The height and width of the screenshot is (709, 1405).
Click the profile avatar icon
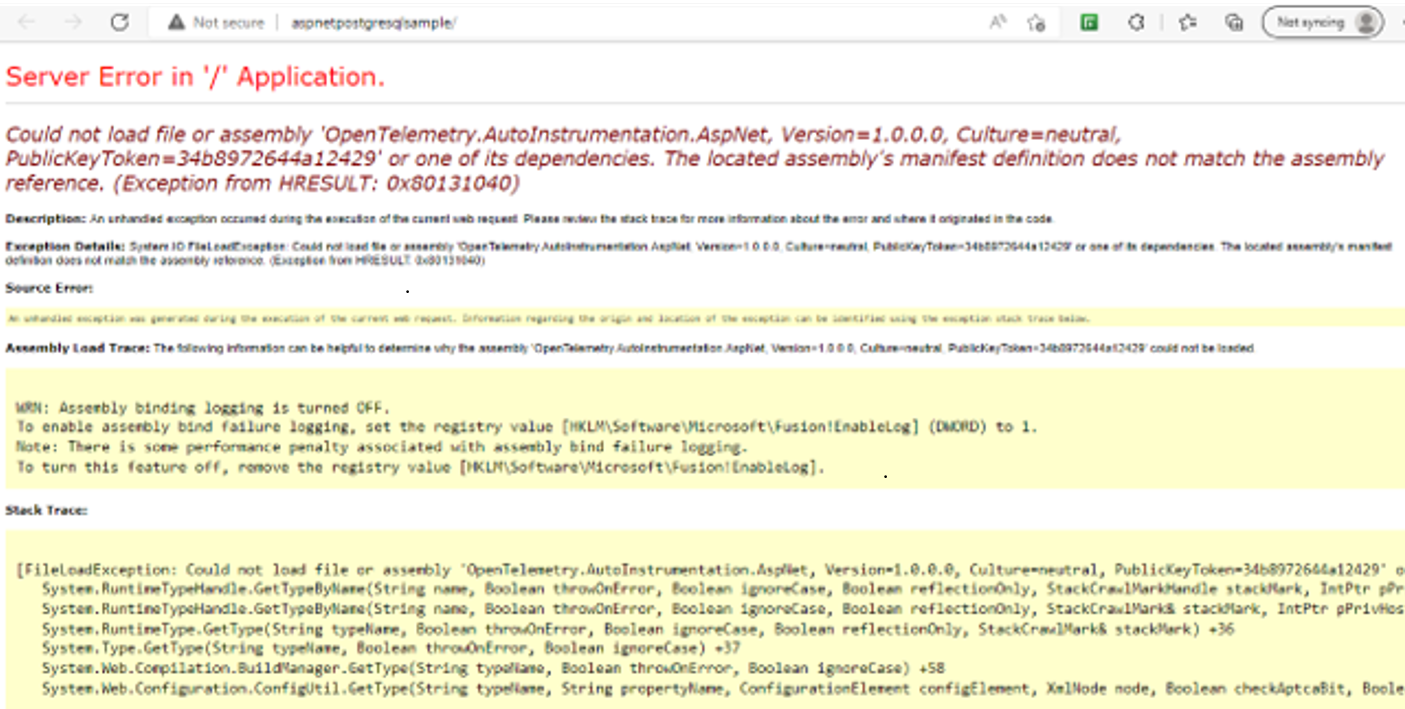(1368, 20)
